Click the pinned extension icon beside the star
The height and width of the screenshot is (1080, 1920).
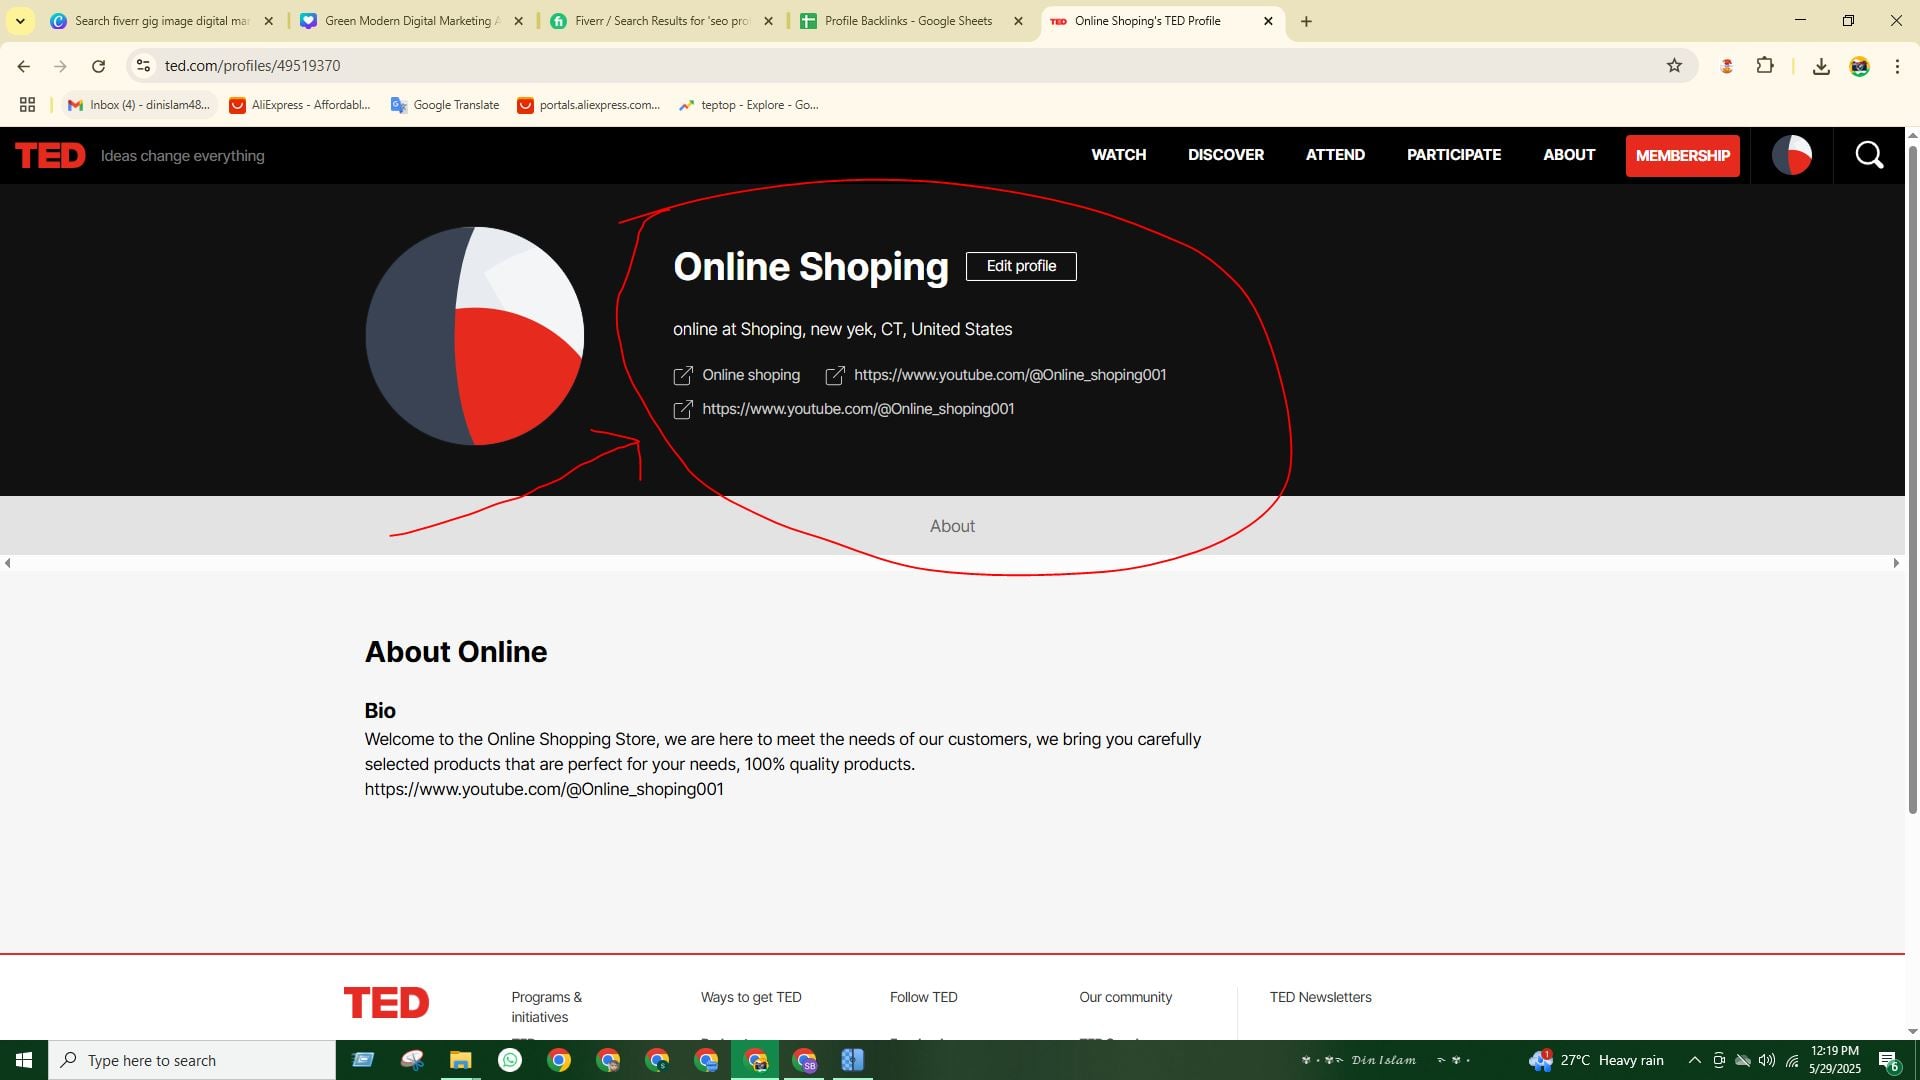click(x=1726, y=66)
